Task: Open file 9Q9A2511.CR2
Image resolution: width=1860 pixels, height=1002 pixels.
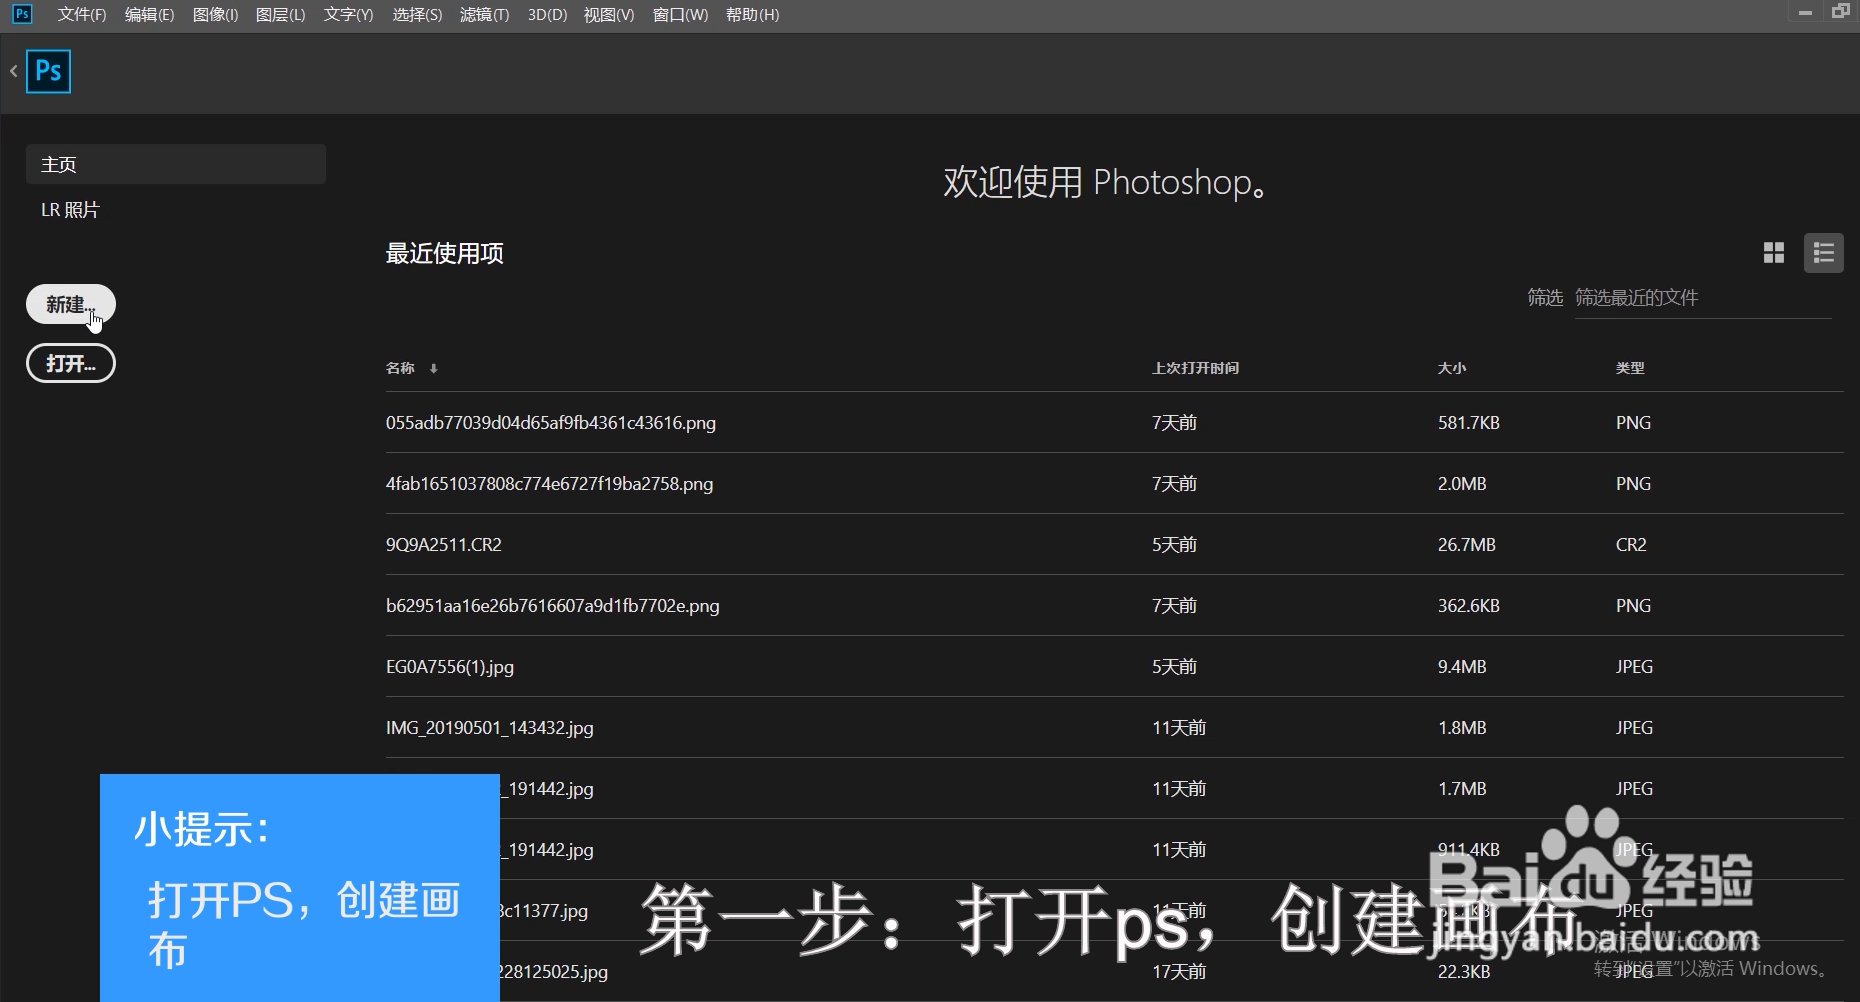Action: (x=444, y=545)
